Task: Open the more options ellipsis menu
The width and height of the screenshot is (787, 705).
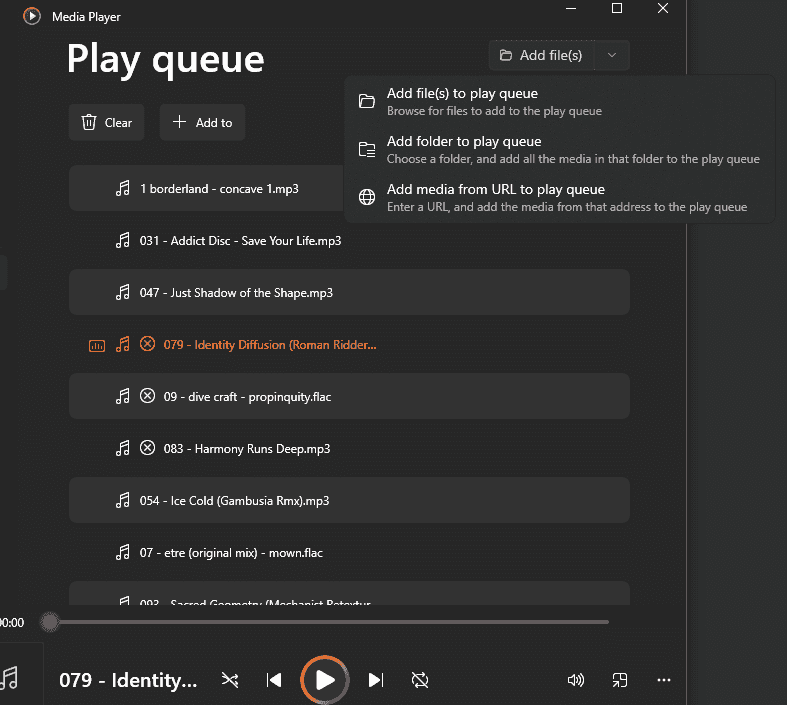Action: pyautogui.click(x=664, y=680)
